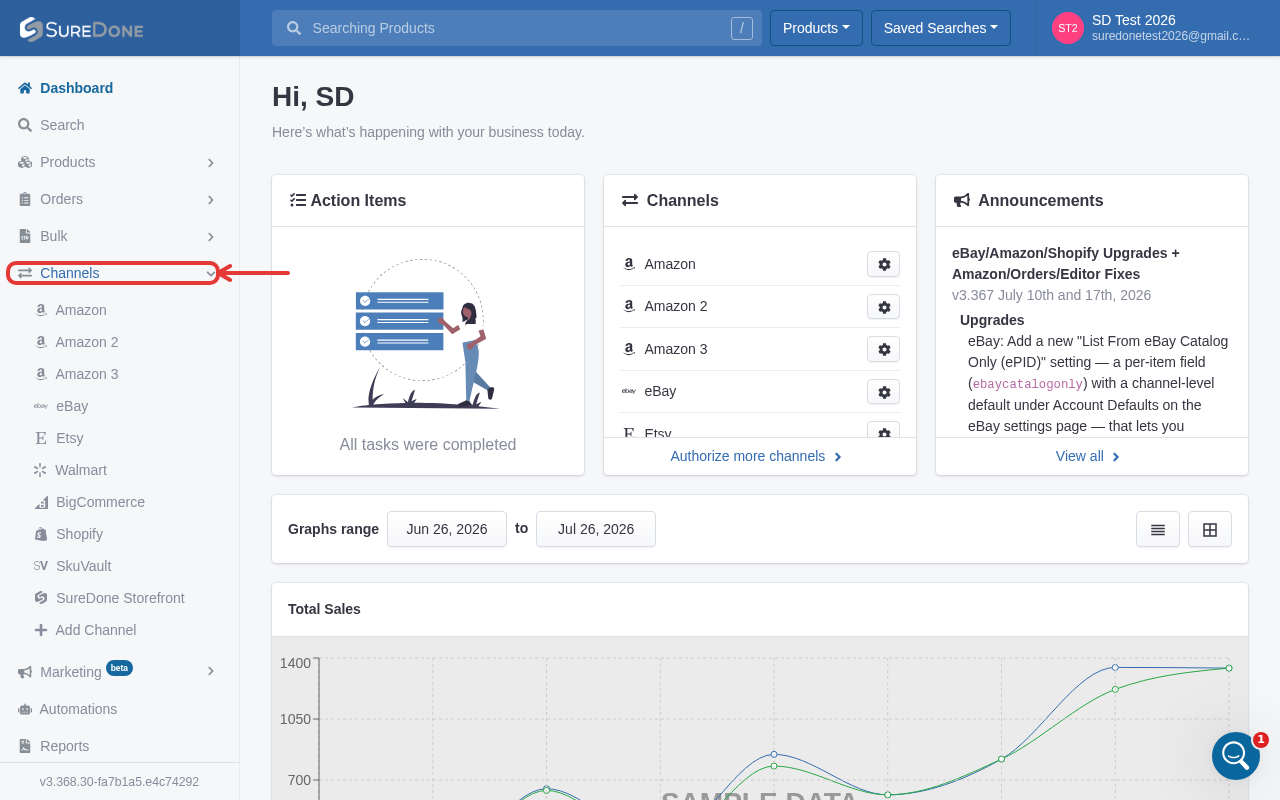Open the Saved Searches dropdown
Viewport: 1280px width, 800px height.
(941, 28)
